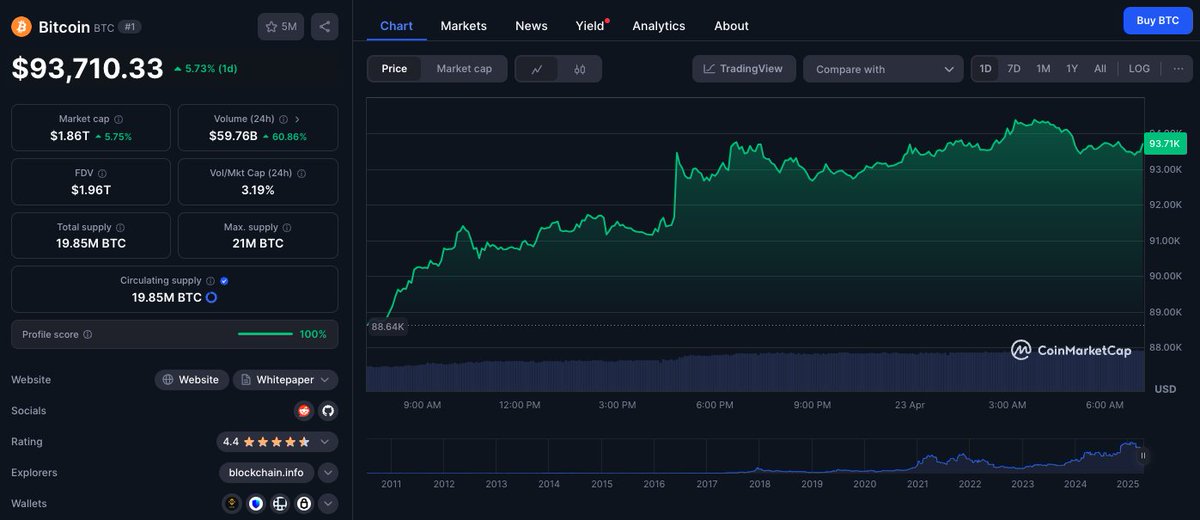Expand the Rating 4.4 dropdown
1200x520 pixels.
pos(277,441)
